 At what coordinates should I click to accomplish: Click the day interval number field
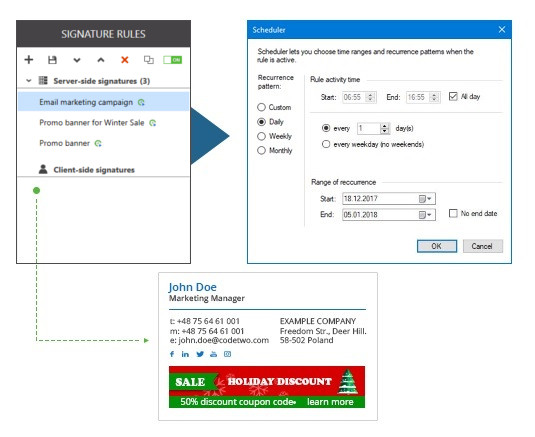click(368, 128)
